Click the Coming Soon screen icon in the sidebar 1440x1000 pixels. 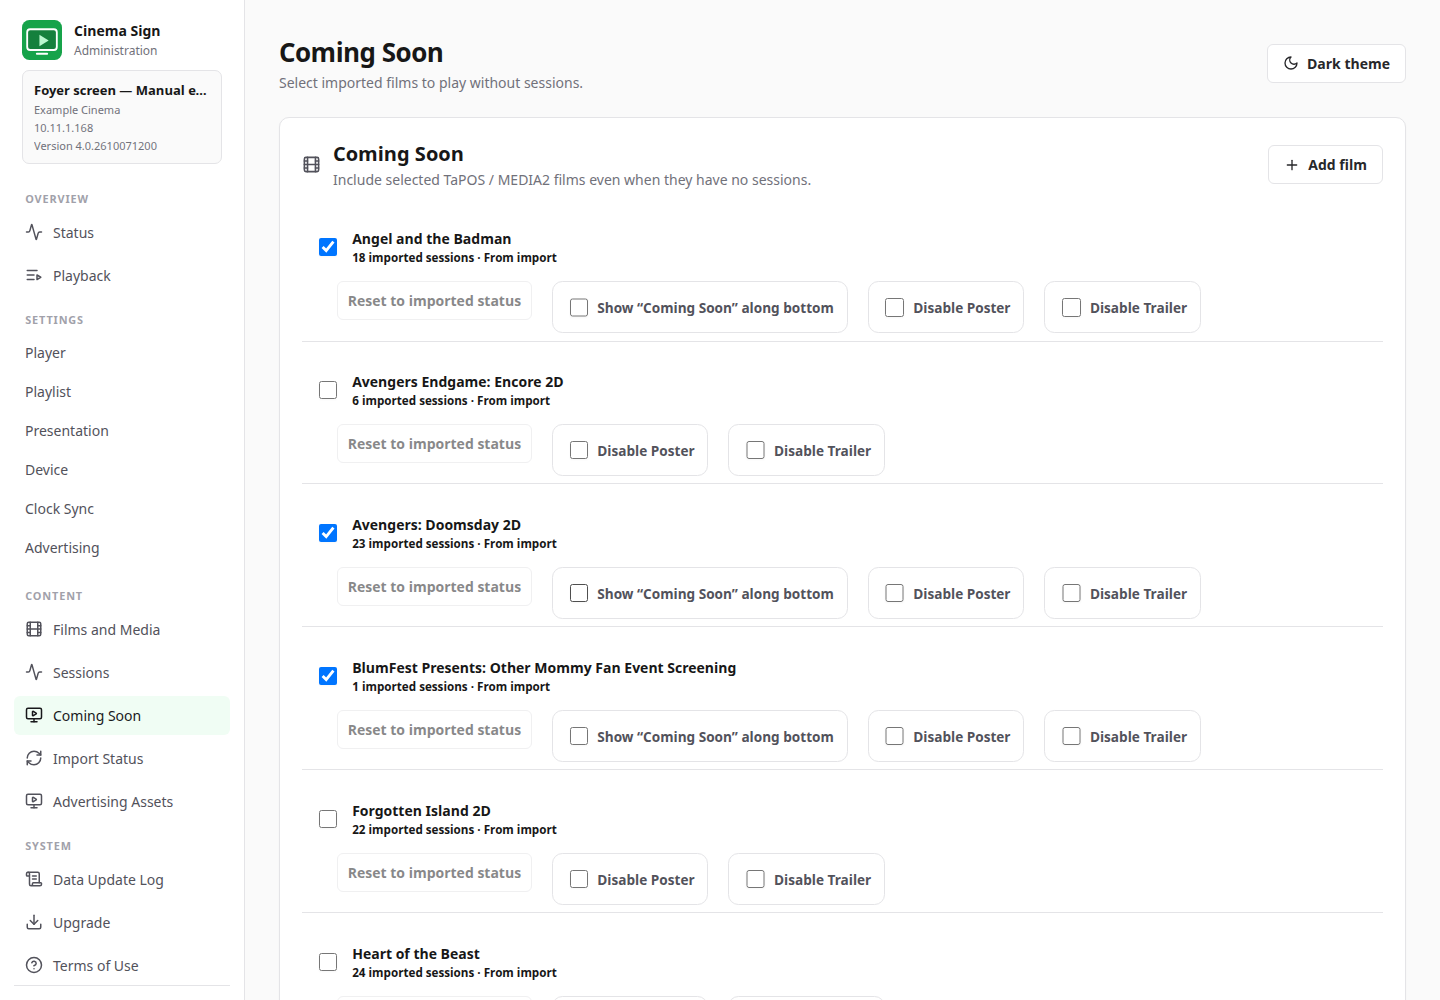point(34,715)
